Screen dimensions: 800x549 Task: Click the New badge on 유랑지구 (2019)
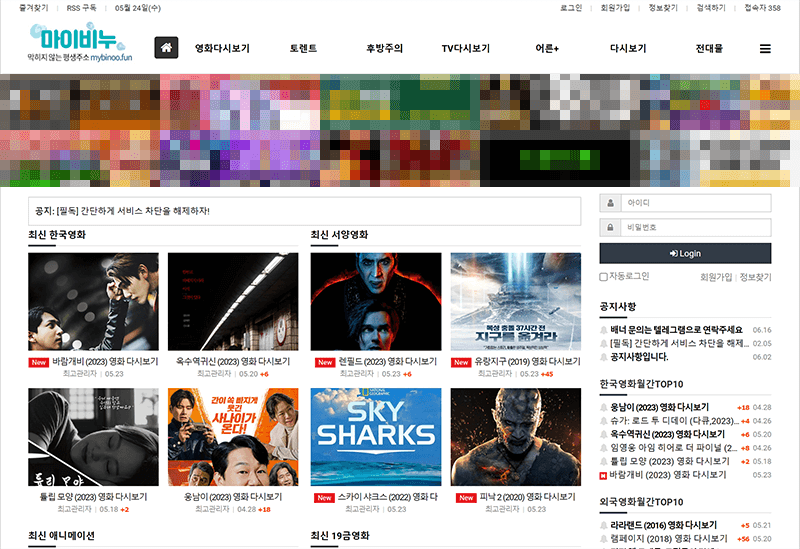click(x=461, y=362)
